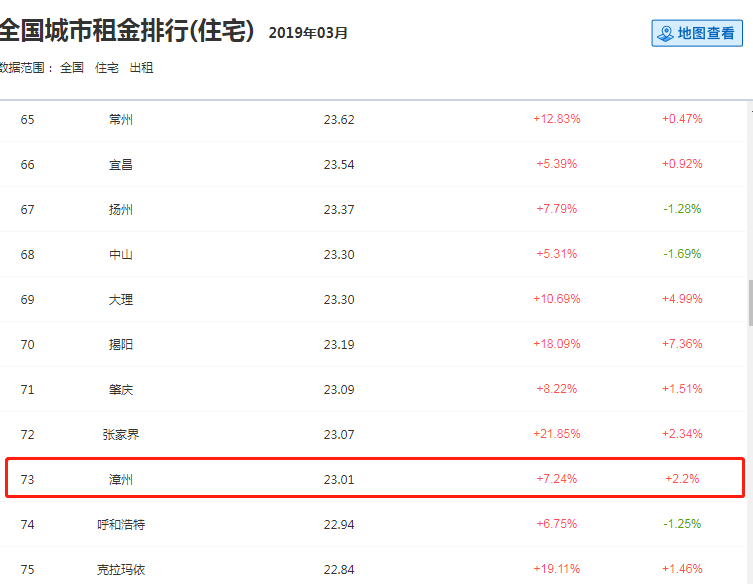Open the city link 扬州
This screenshot has height=584, width=753.
(121, 209)
